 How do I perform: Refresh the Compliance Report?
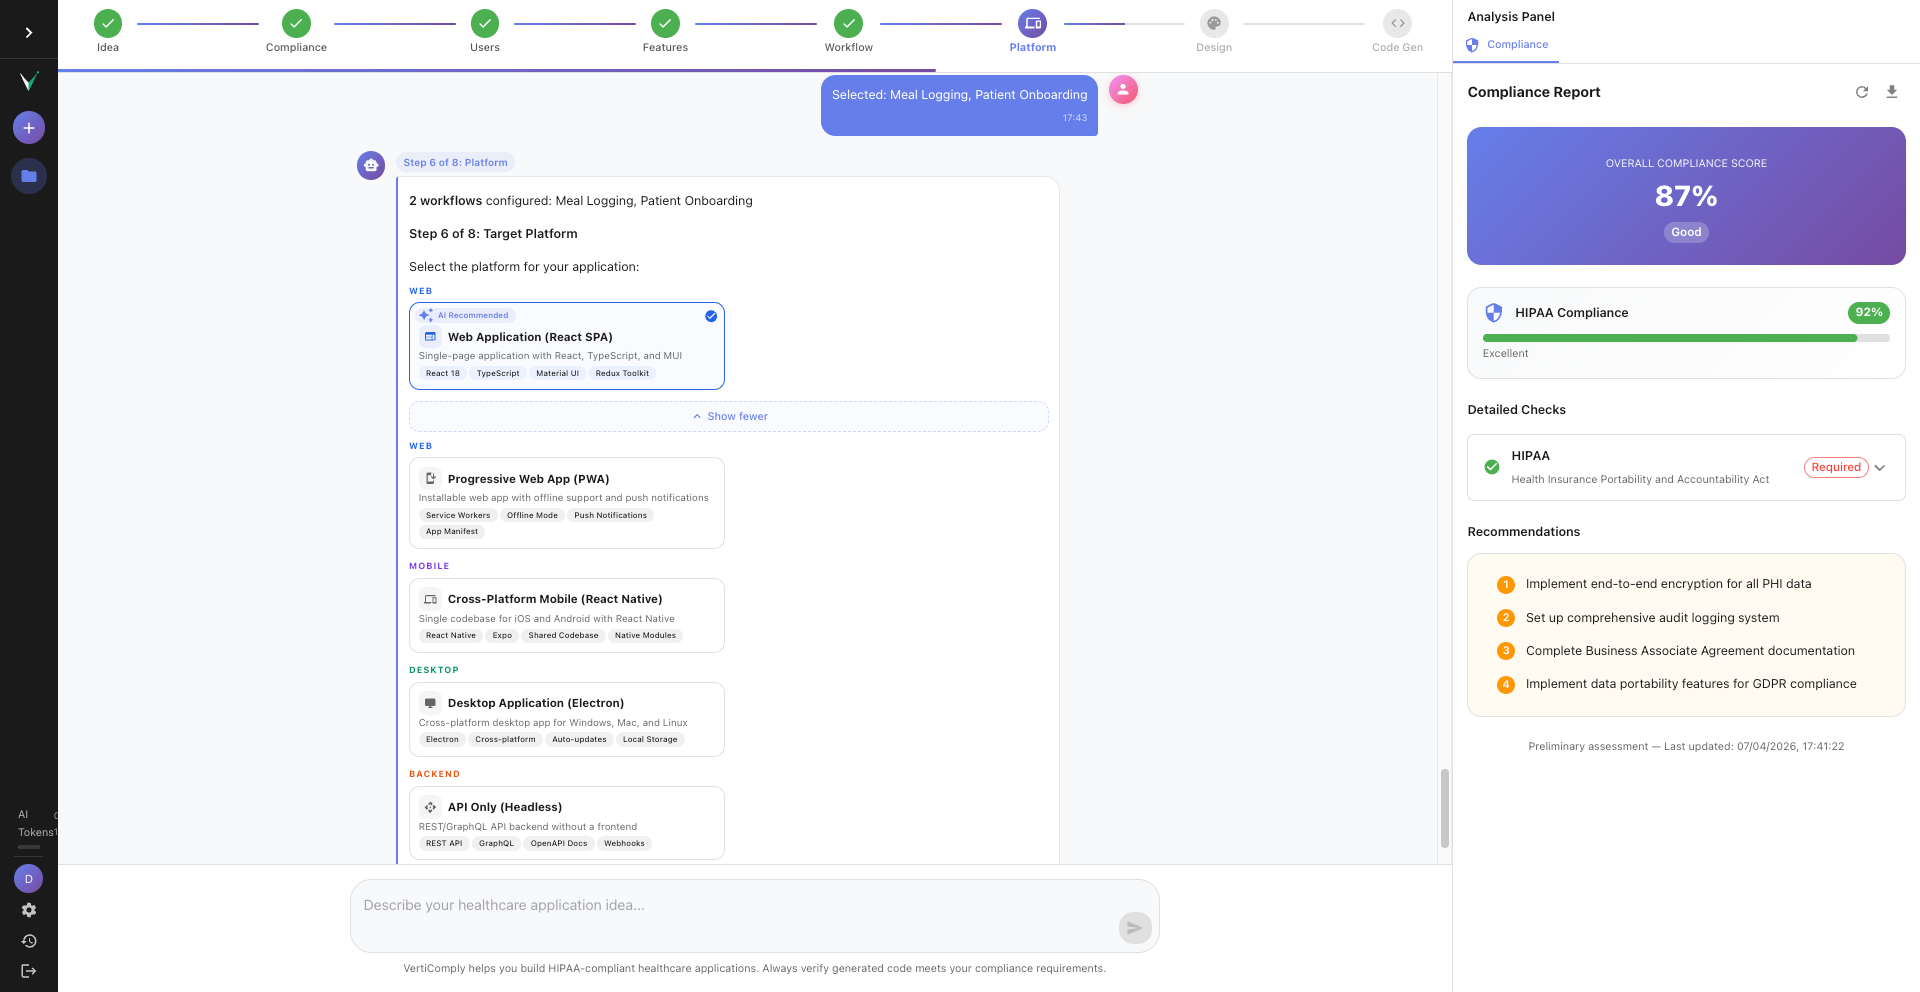tap(1862, 91)
